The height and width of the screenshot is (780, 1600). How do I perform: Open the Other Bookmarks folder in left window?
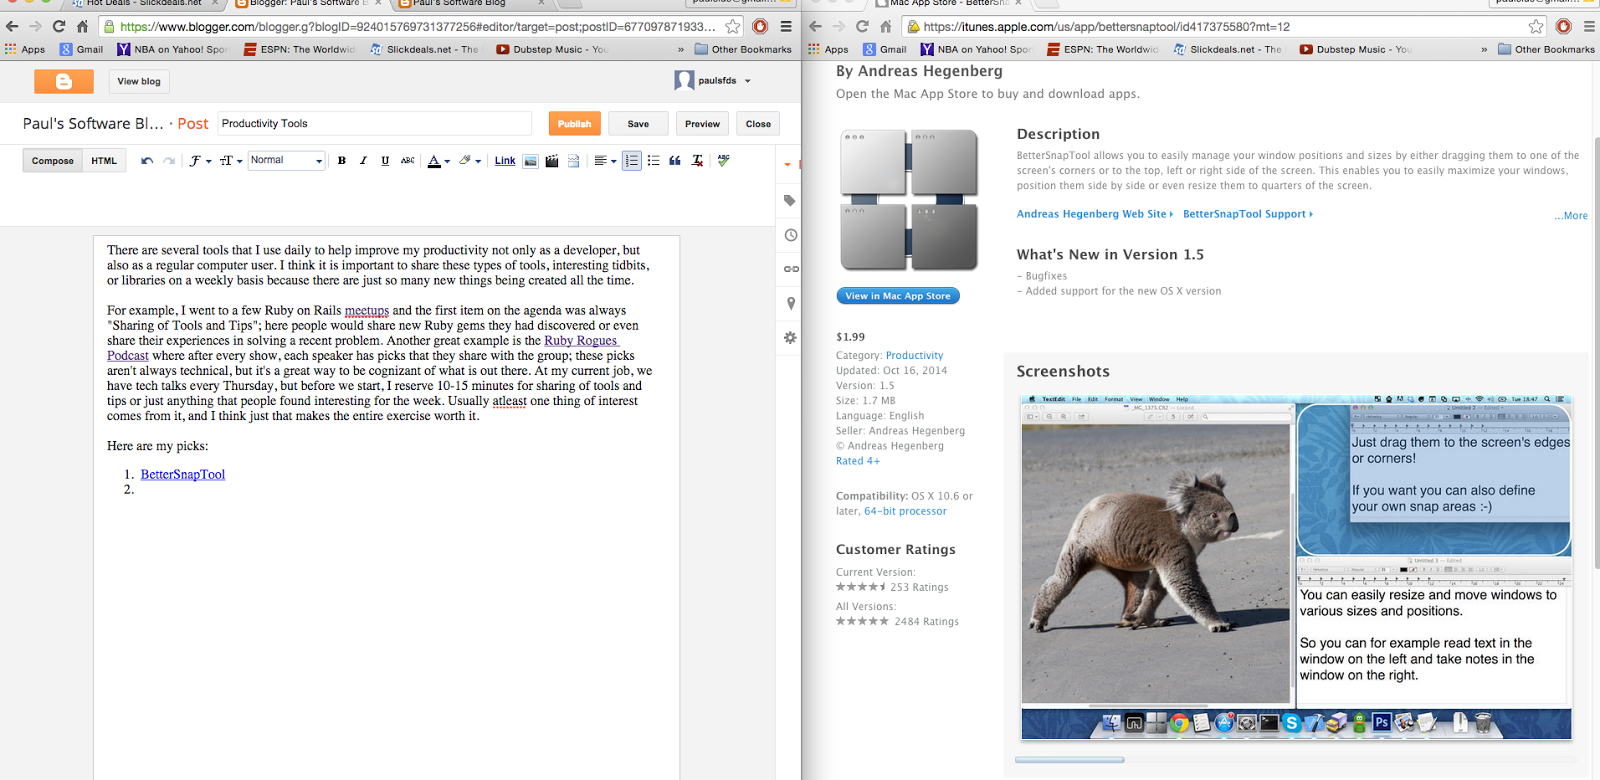[743, 49]
